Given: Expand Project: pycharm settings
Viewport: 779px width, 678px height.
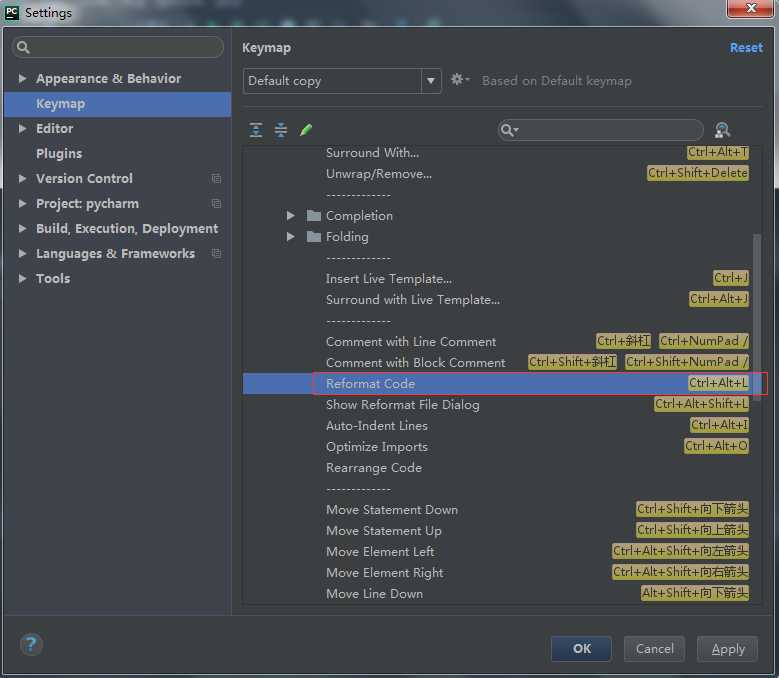Looking at the screenshot, I should point(22,203).
